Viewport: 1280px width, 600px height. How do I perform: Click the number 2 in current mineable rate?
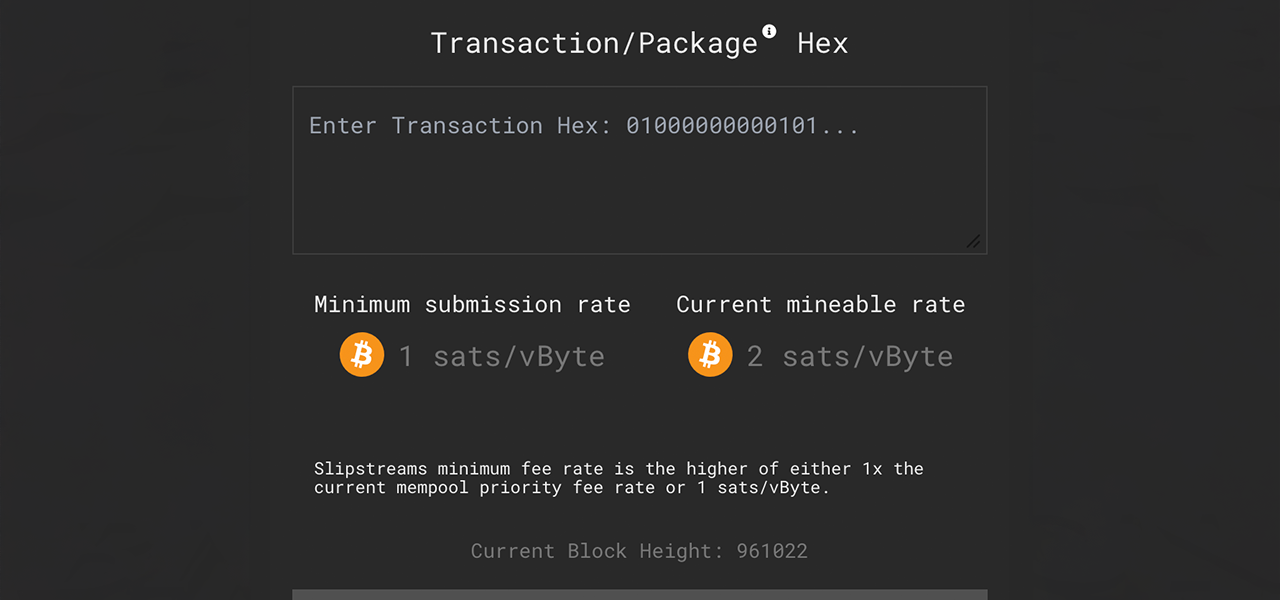(755, 356)
